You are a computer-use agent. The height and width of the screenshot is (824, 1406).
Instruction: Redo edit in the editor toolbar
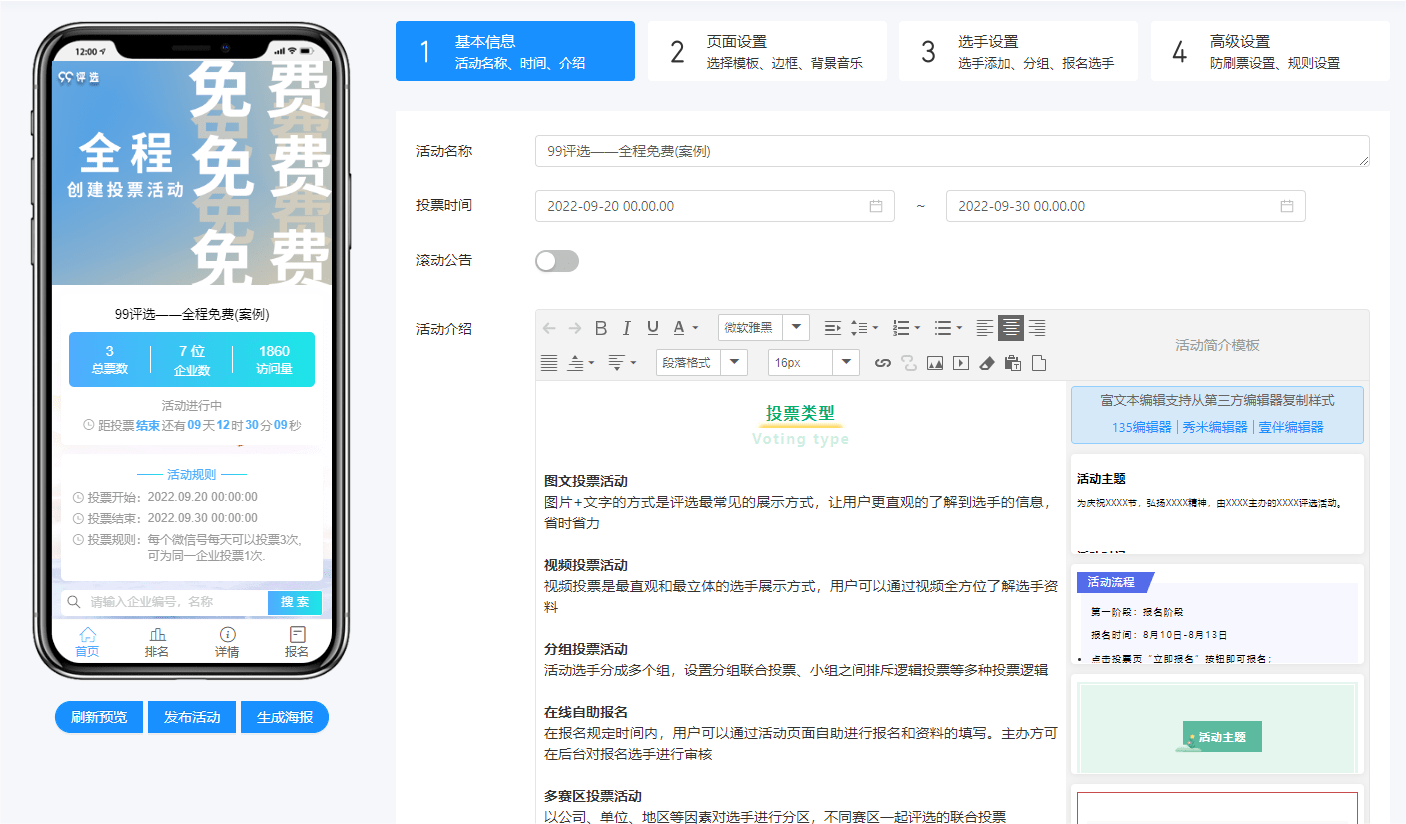click(575, 328)
